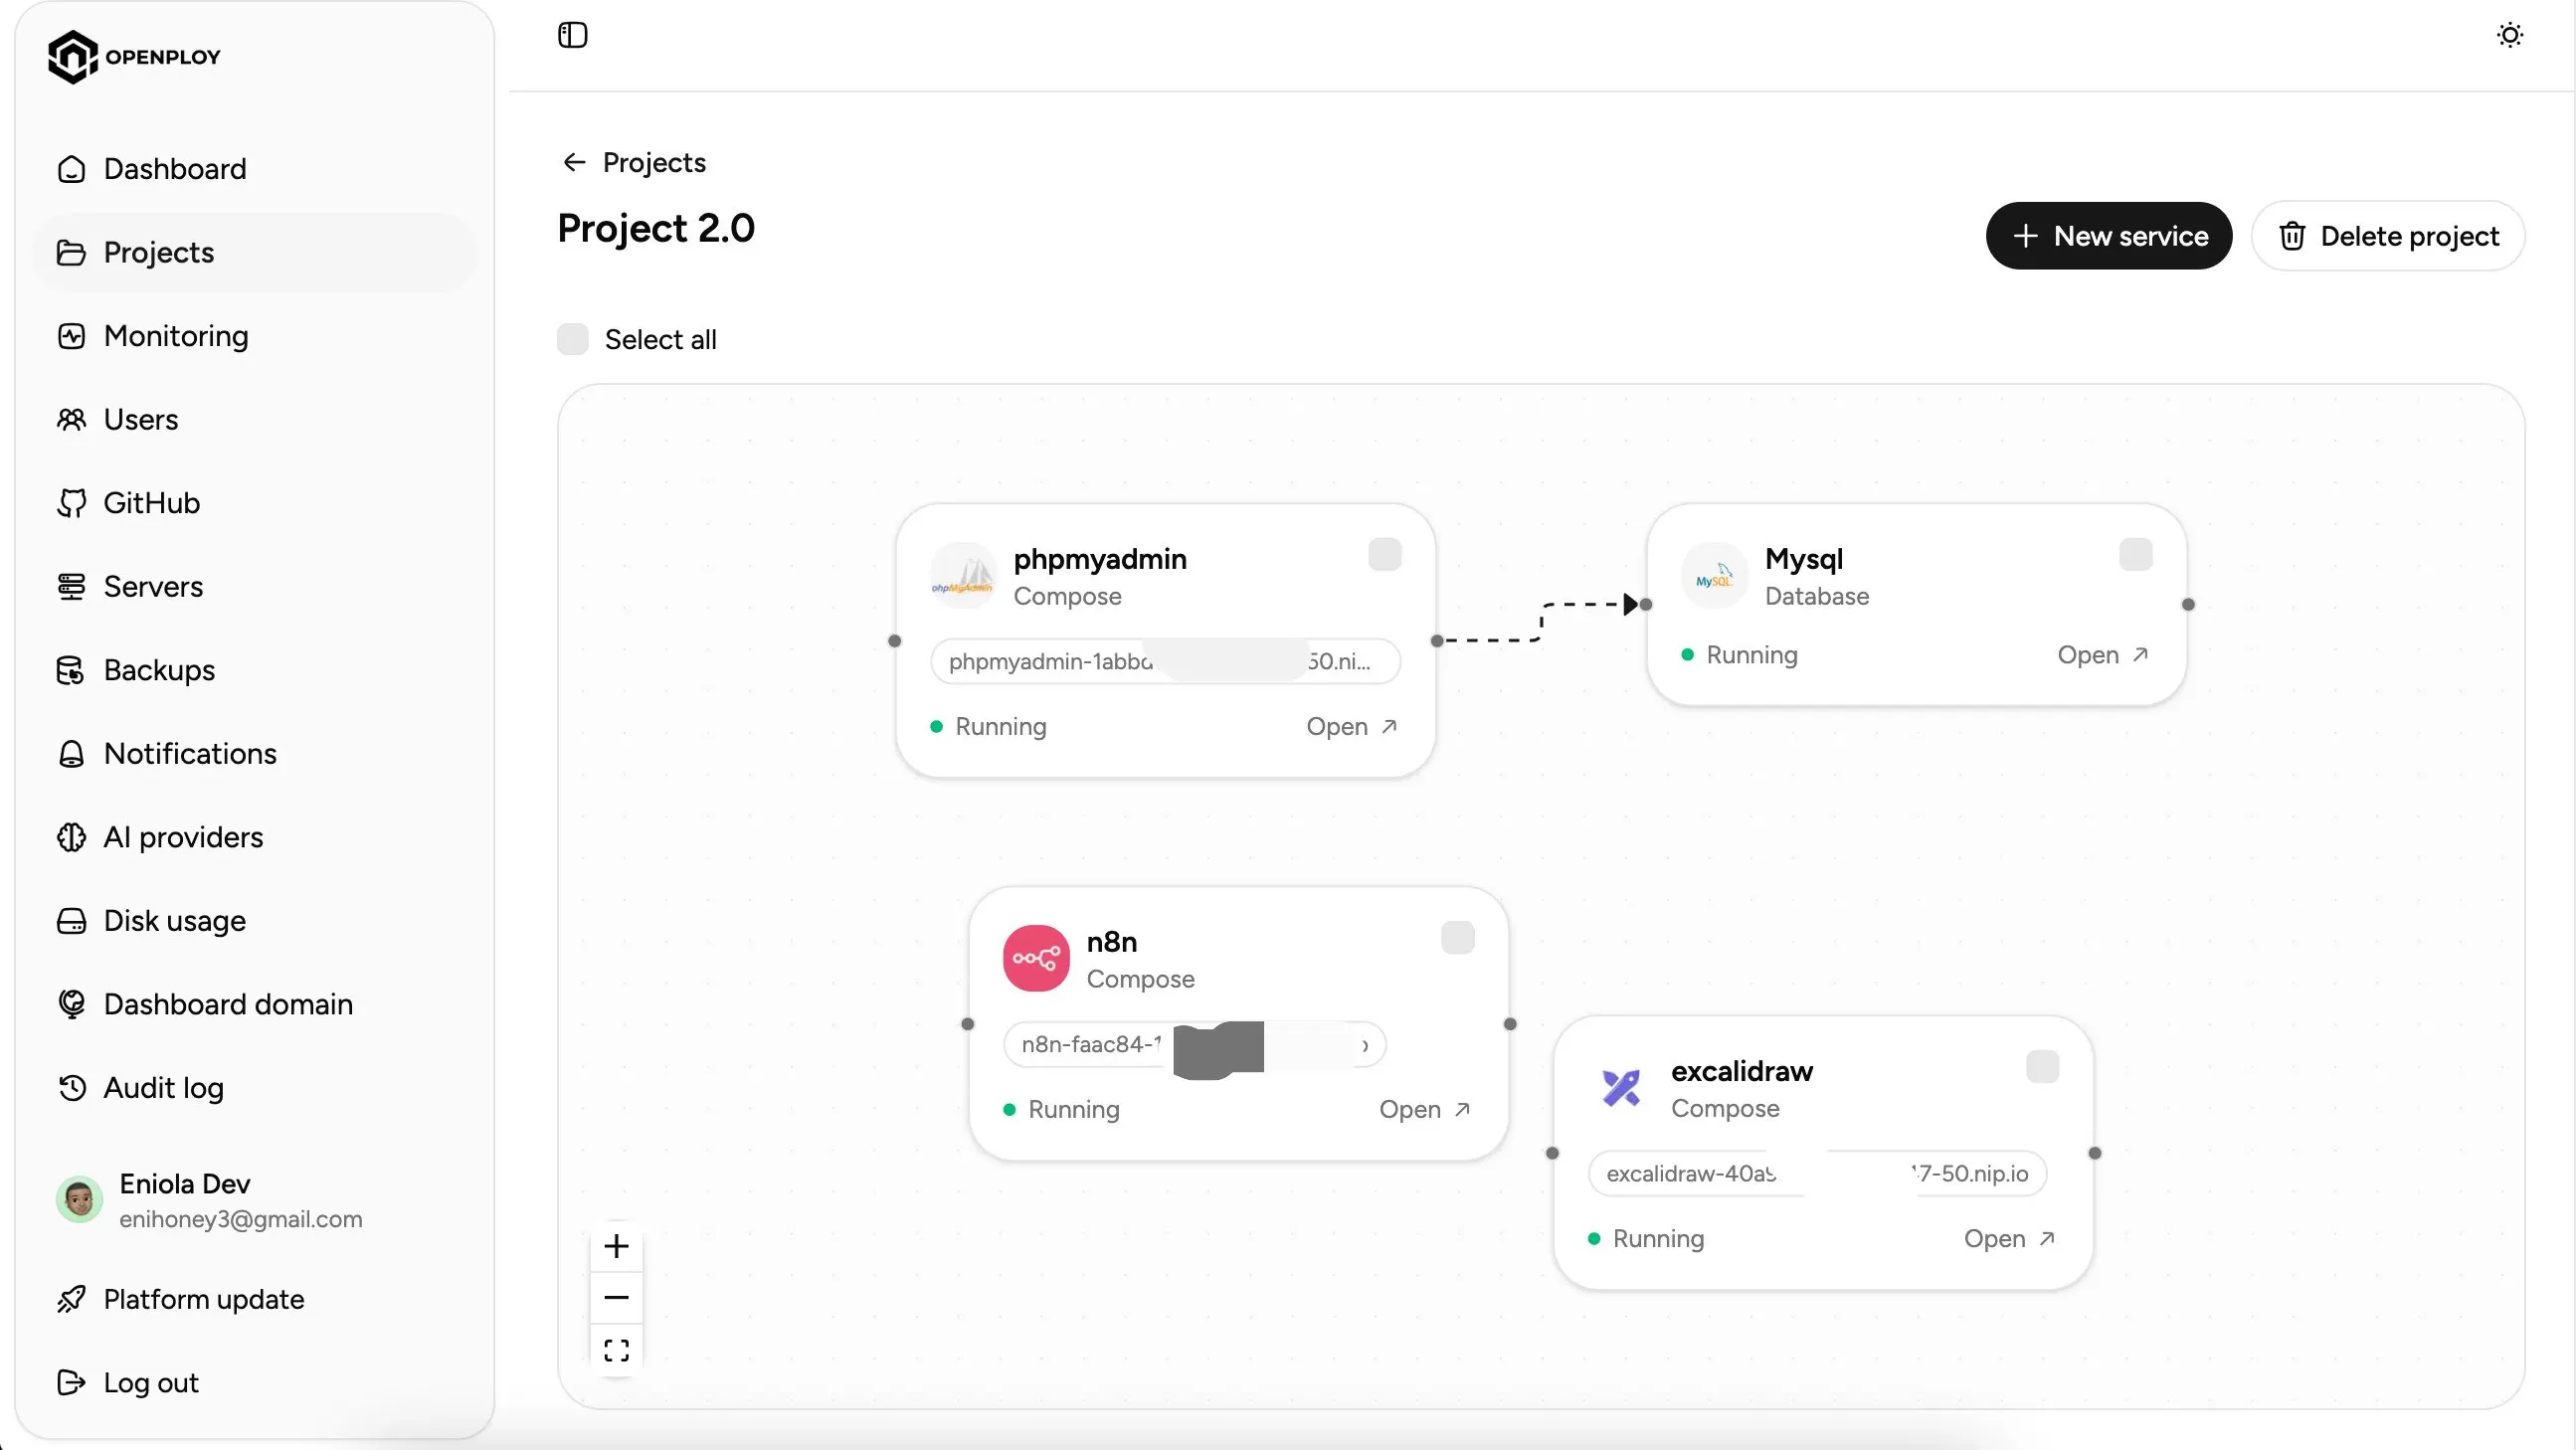Zoom in on the canvas
The image size is (2576, 1450).
point(616,1246)
